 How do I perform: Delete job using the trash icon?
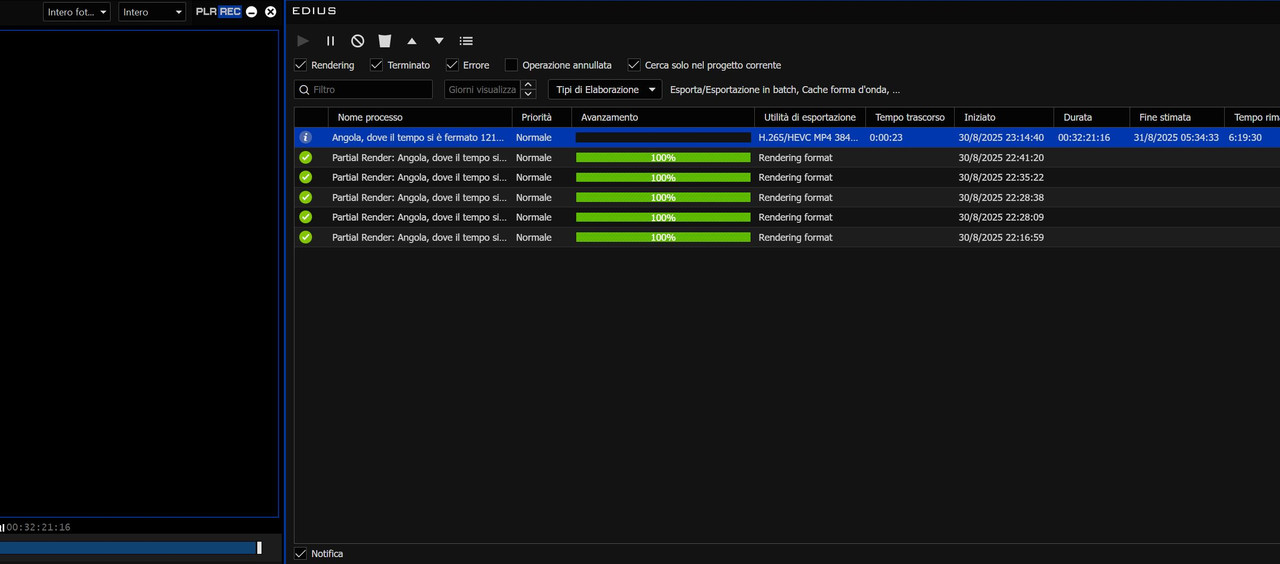pos(385,41)
